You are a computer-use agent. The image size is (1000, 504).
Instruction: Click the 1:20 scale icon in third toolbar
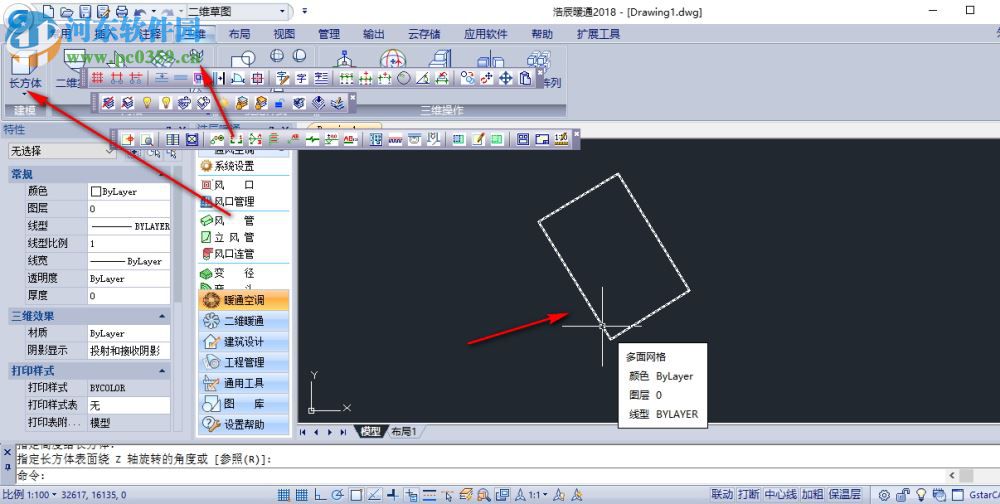(x=561, y=139)
